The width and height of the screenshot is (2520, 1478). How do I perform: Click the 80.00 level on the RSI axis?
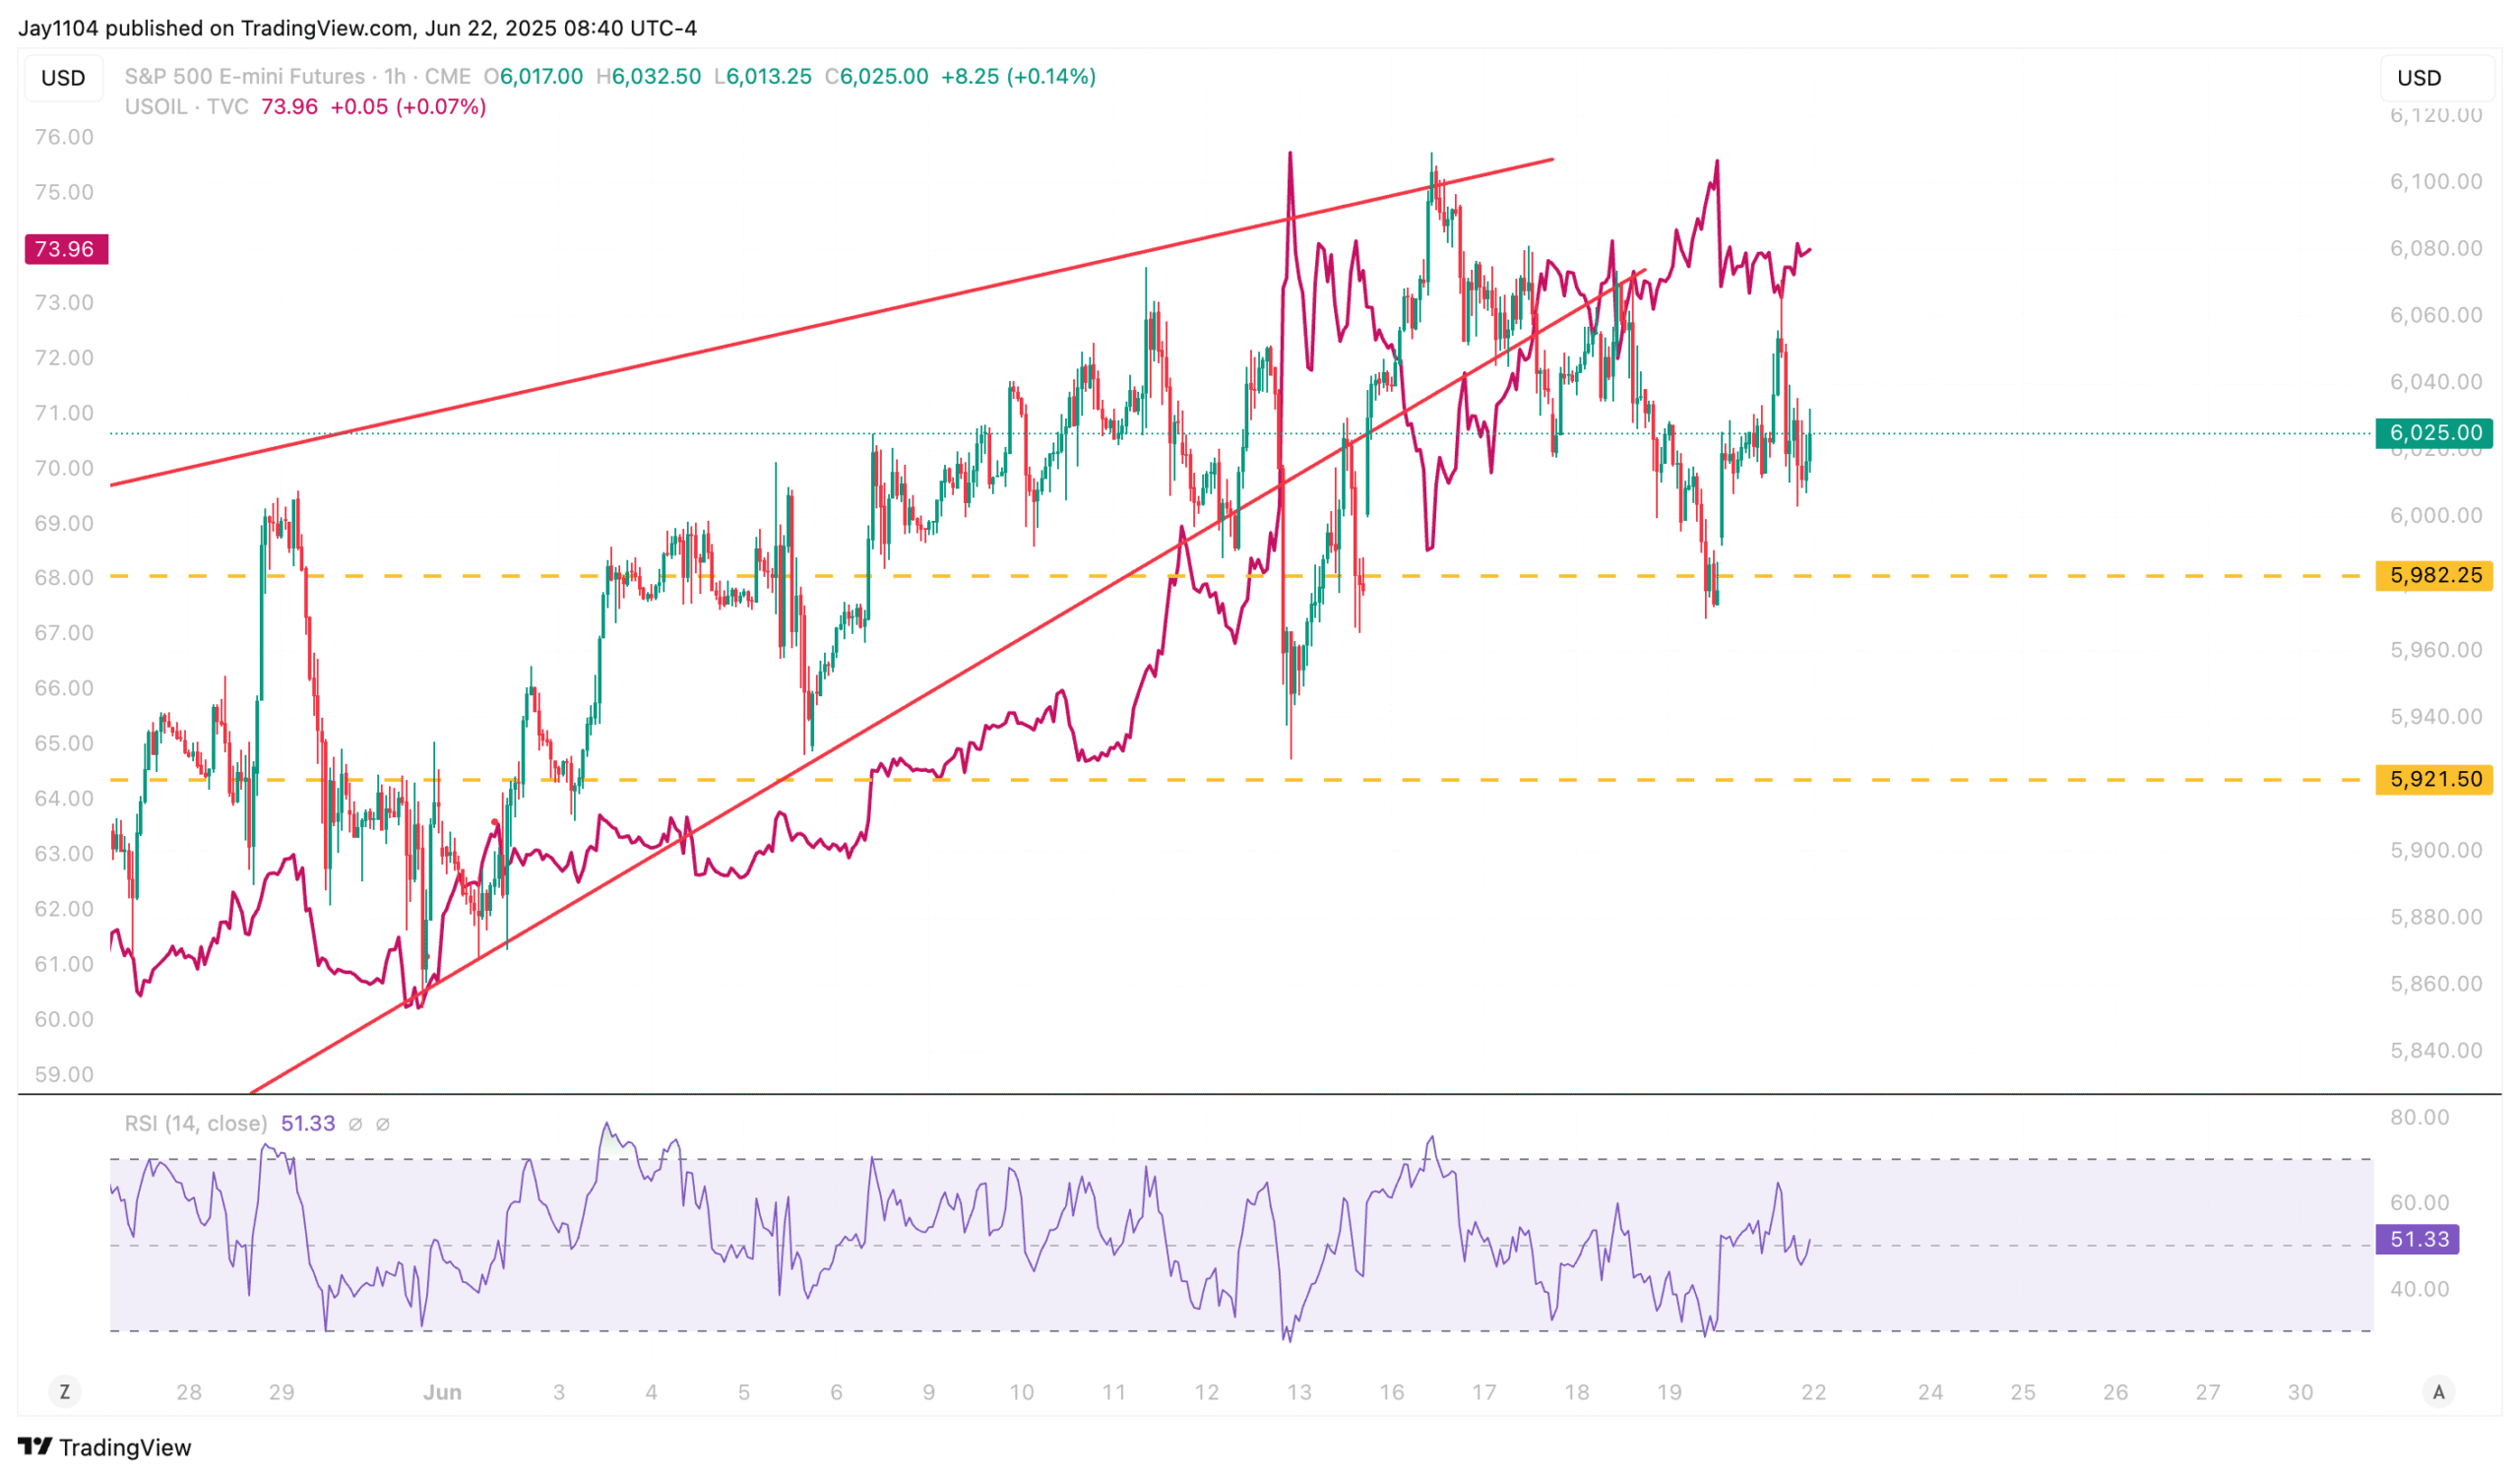[x=2419, y=1117]
